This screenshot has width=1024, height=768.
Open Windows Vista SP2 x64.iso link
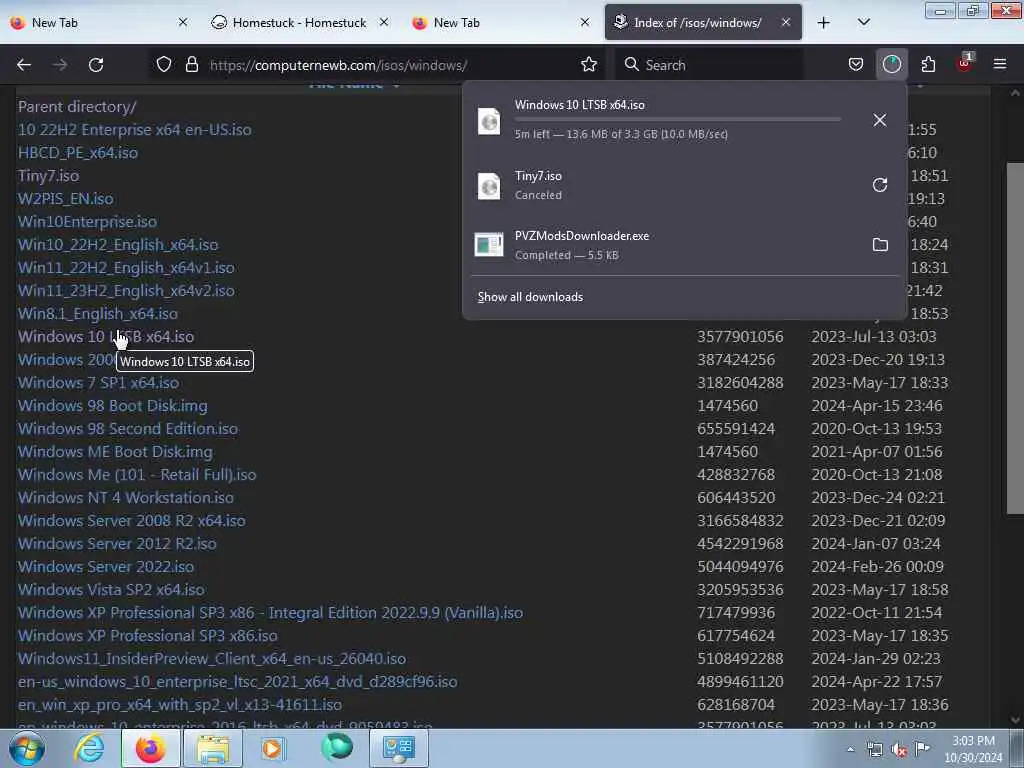pyautogui.click(x=111, y=590)
